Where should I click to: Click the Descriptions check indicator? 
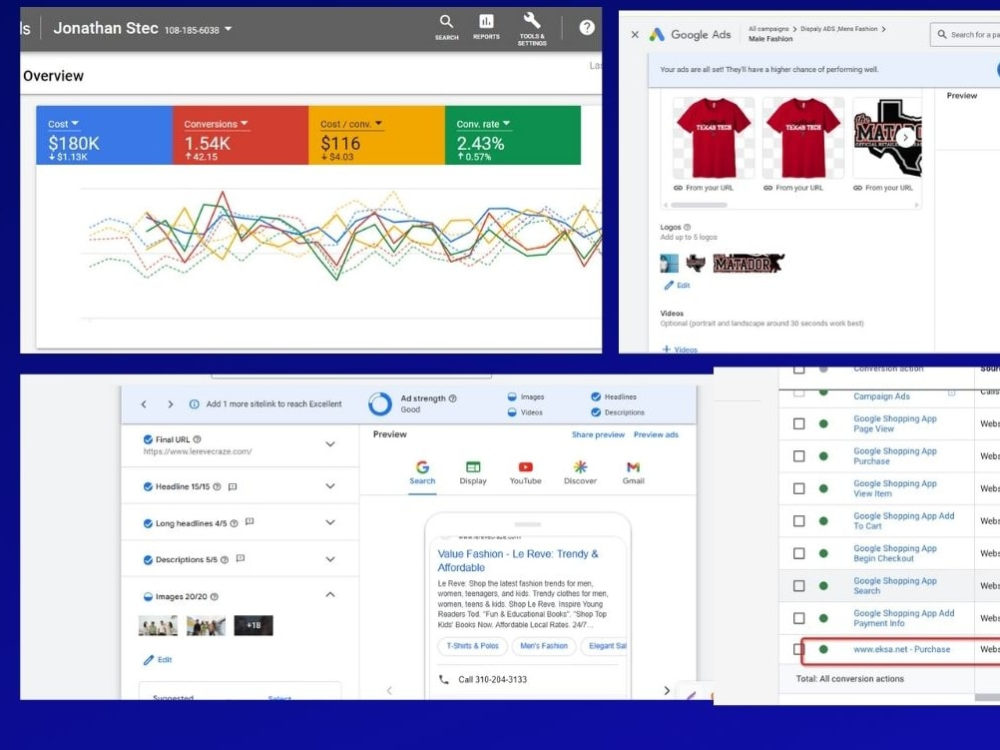(596, 412)
